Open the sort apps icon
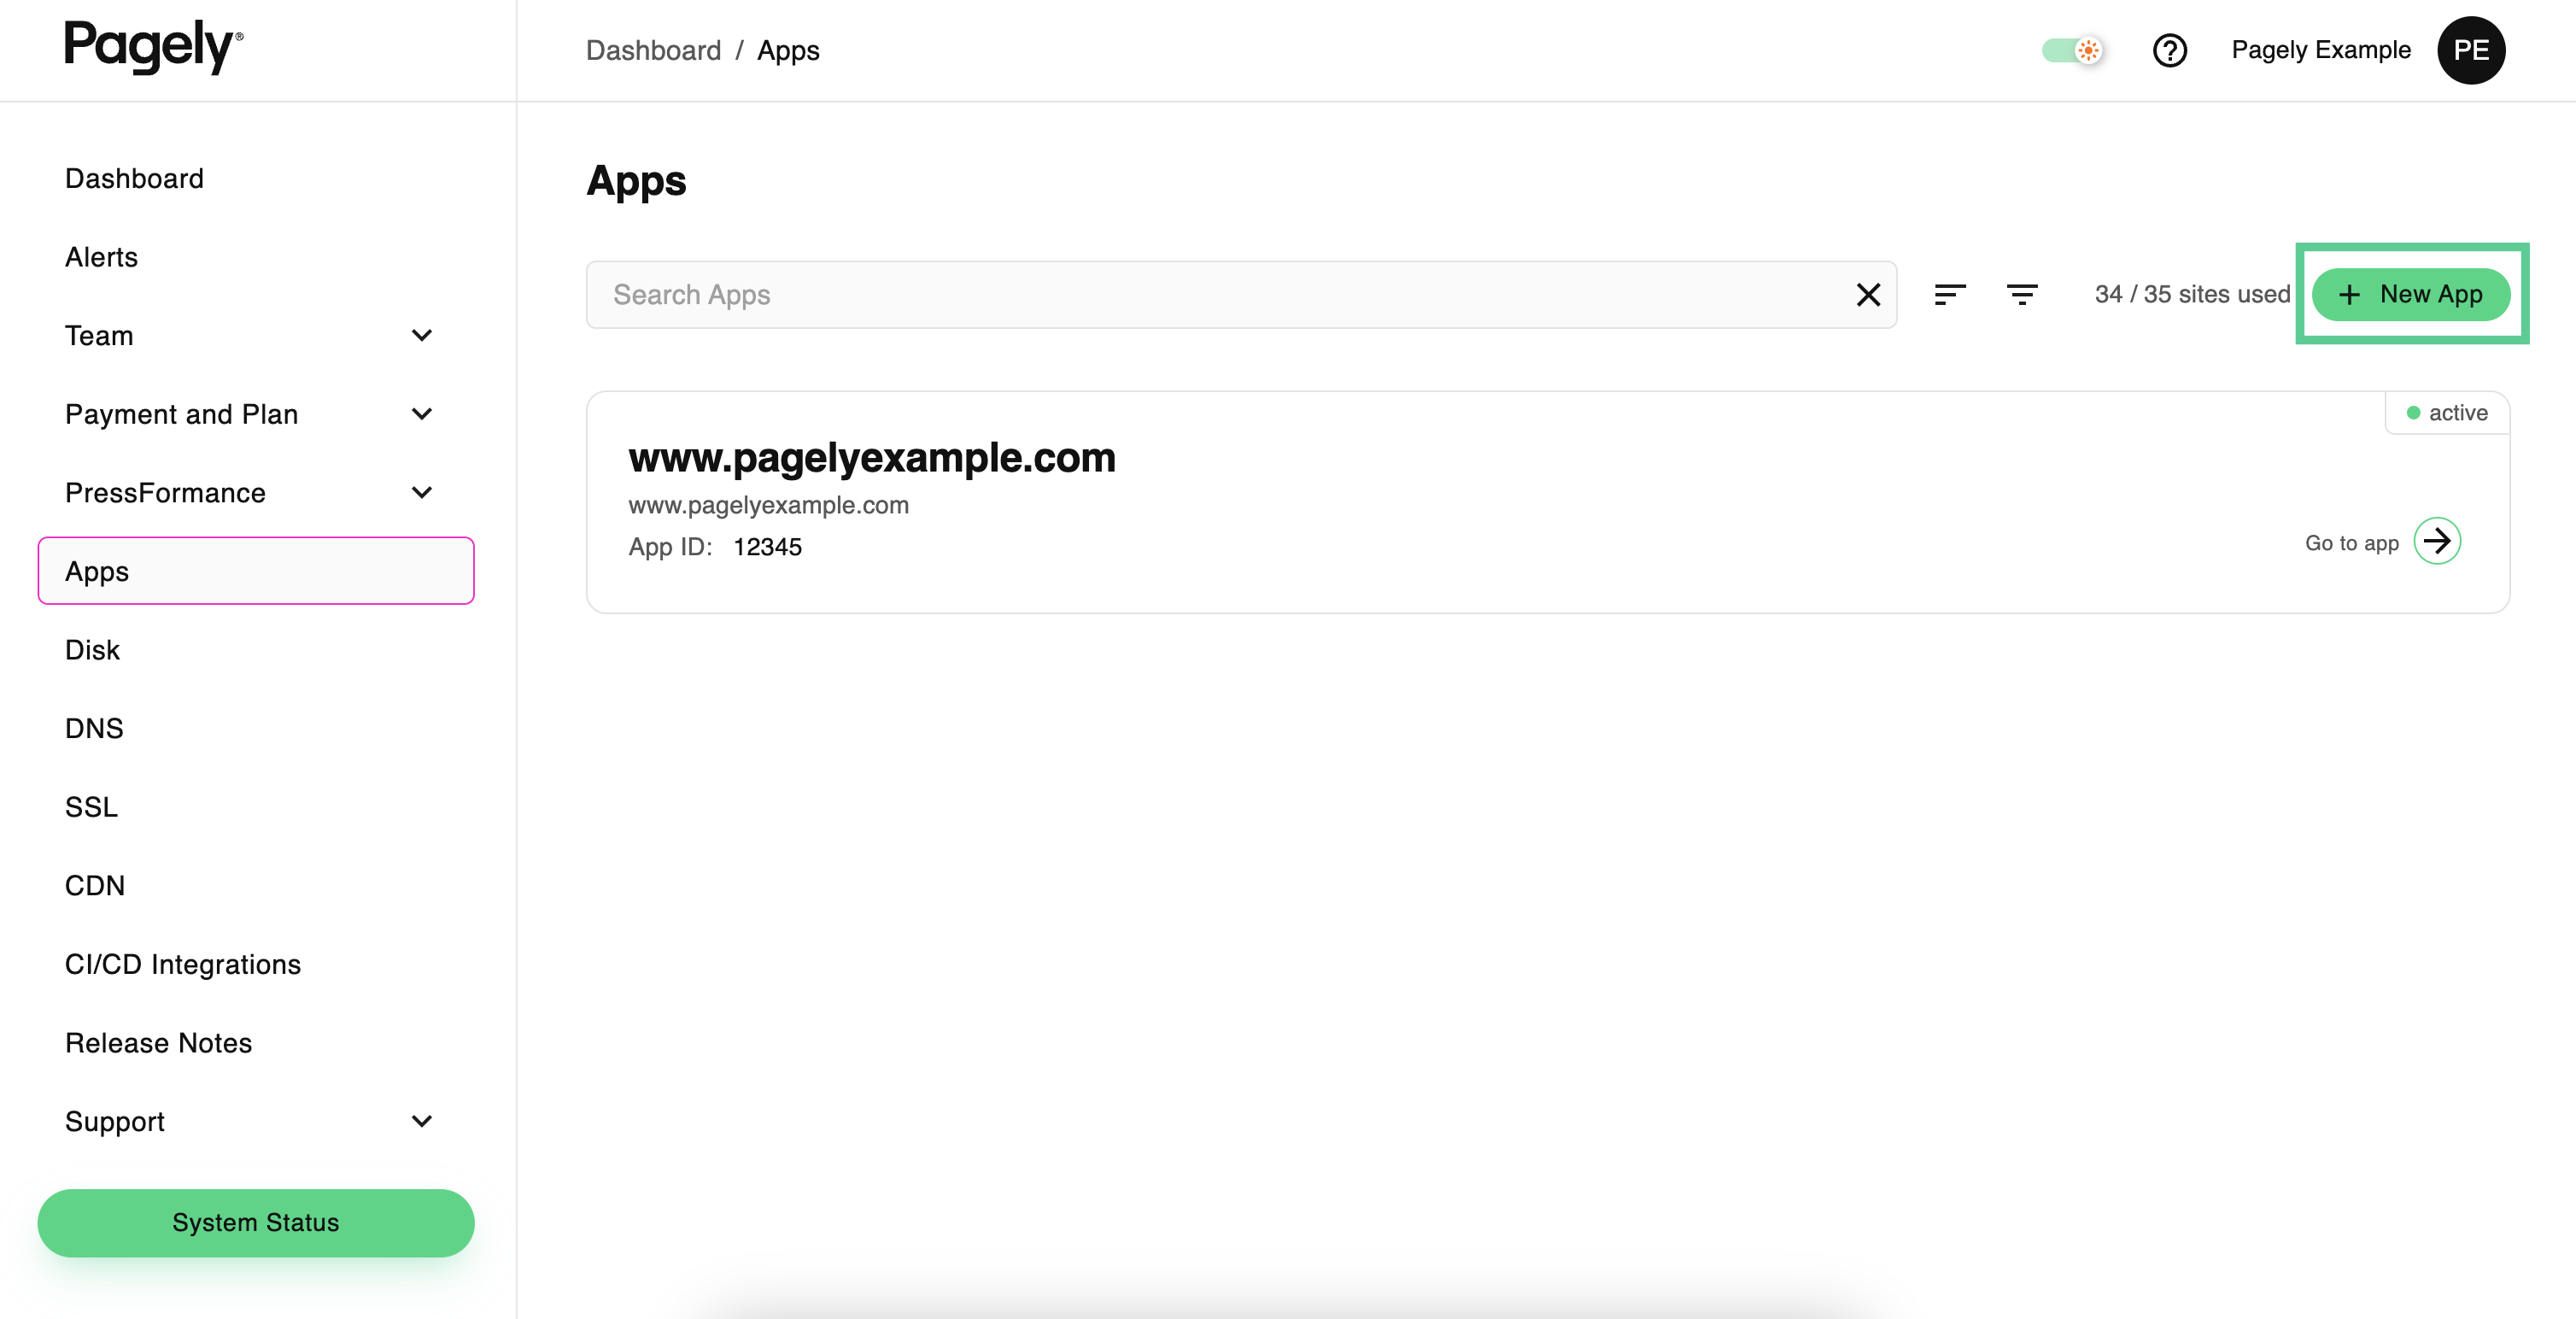2576x1319 pixels. click(1949, 295)
